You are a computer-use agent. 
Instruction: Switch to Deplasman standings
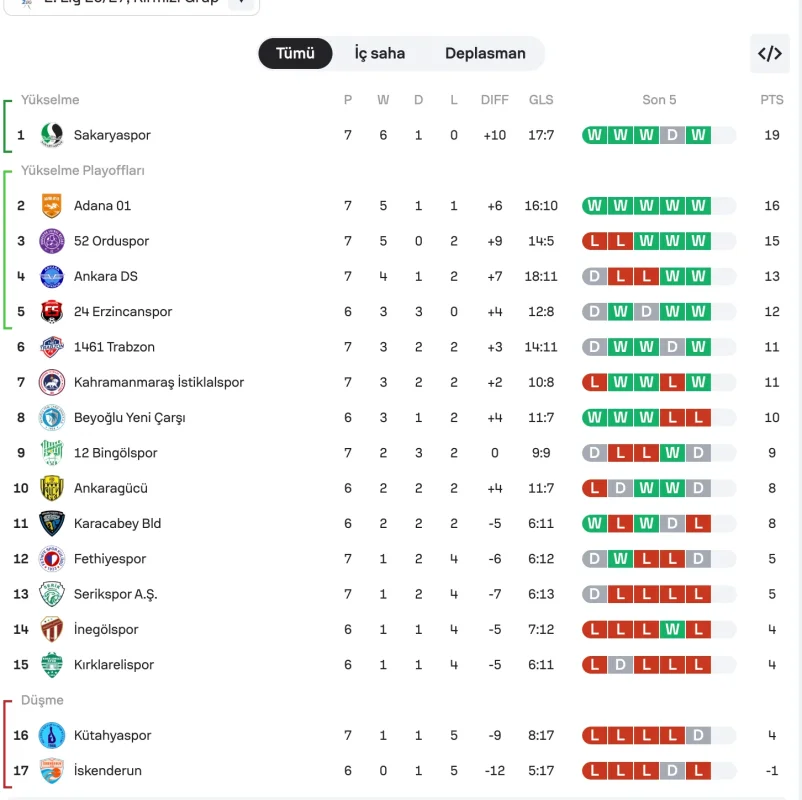485,53
